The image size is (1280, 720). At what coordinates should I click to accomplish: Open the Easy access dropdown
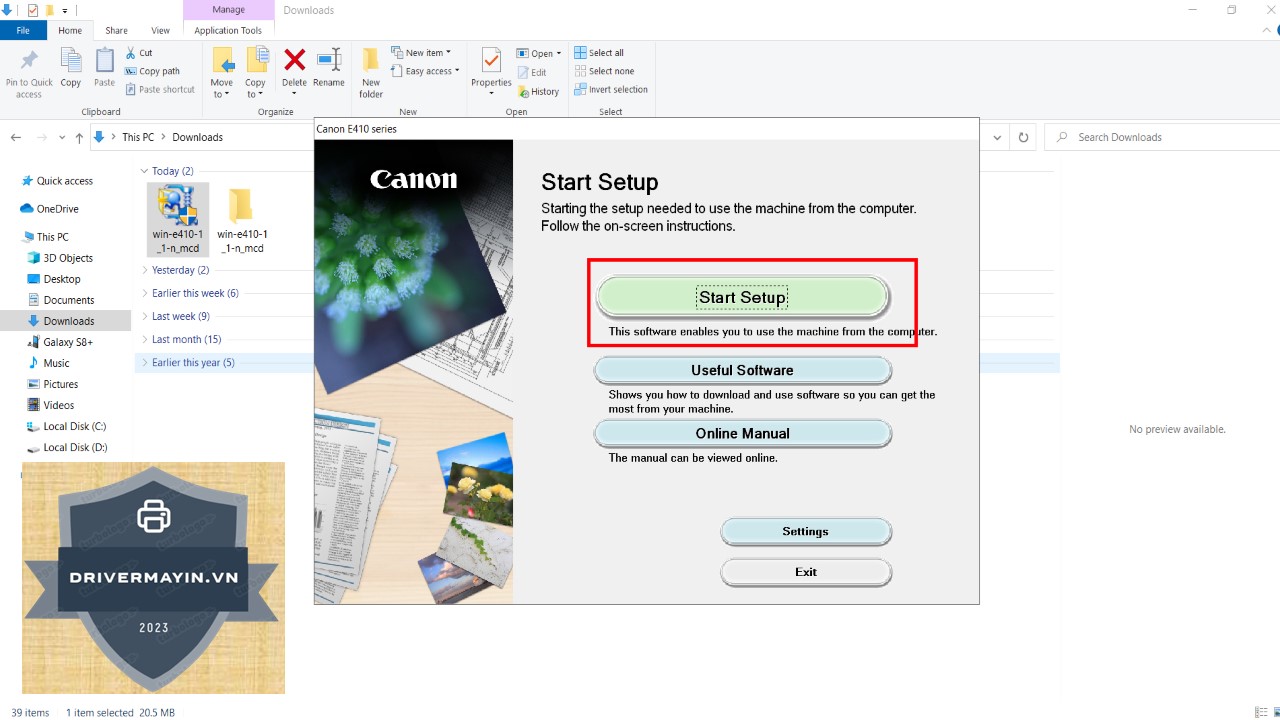pyautogui.click(x=433, y=71)
